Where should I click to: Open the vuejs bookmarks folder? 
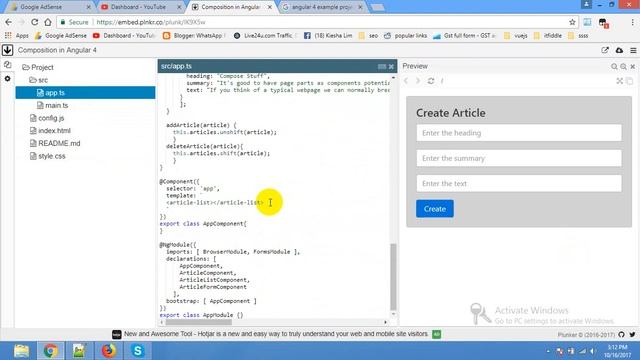point(516,36)
